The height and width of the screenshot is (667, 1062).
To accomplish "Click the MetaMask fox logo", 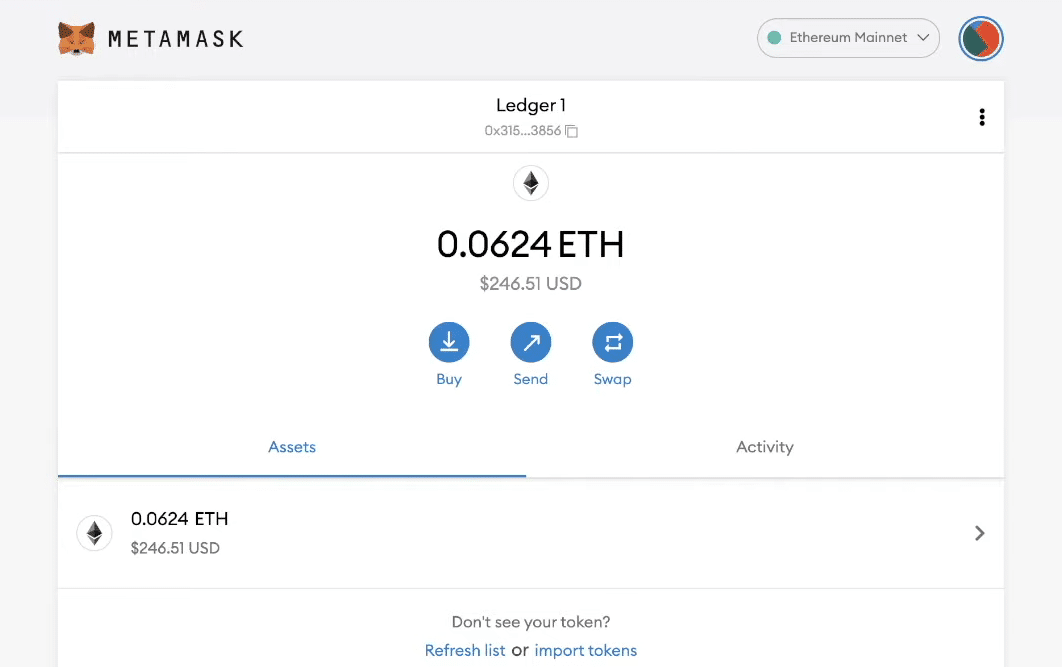I will (77, 39).
